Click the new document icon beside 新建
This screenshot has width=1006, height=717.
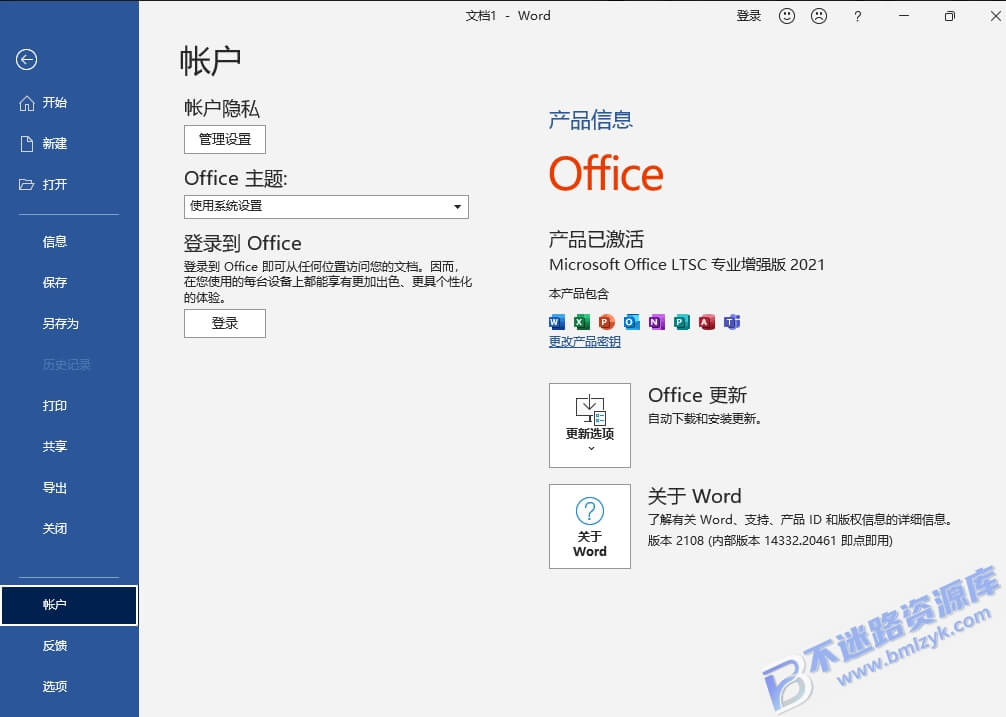[x=27, y=144]
